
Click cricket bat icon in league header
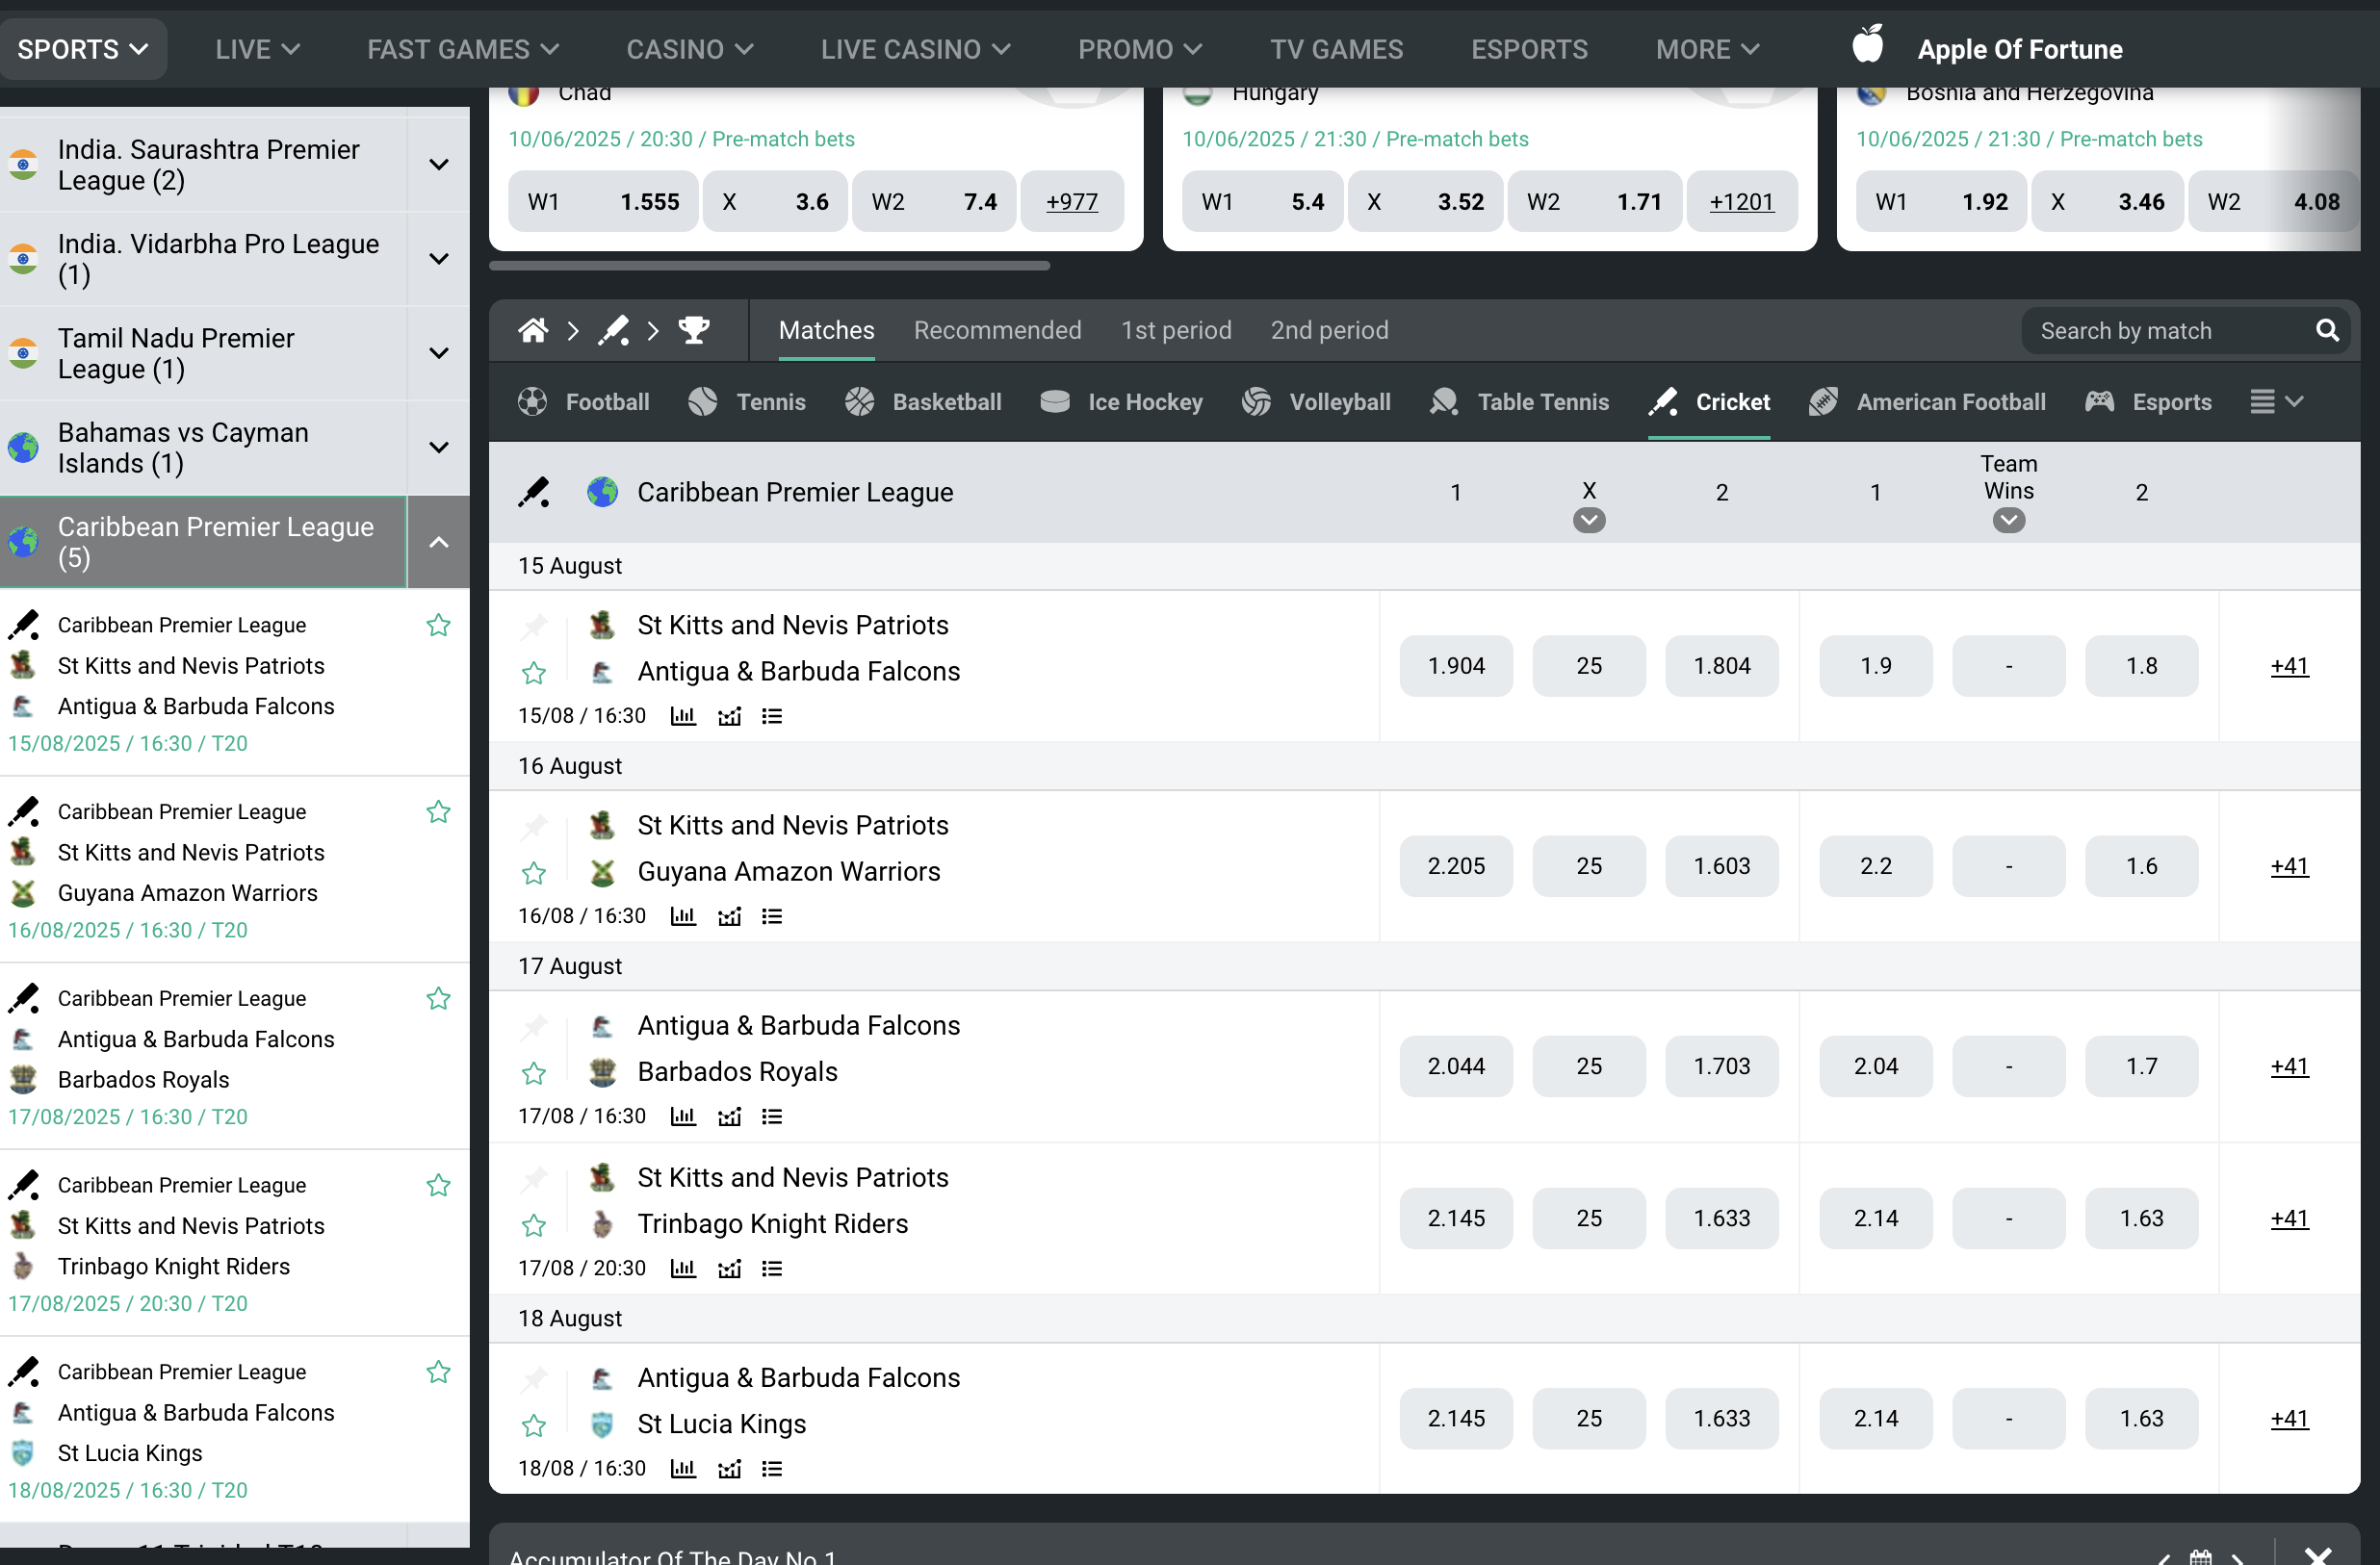pyautogui.click(x=534, y=492)
